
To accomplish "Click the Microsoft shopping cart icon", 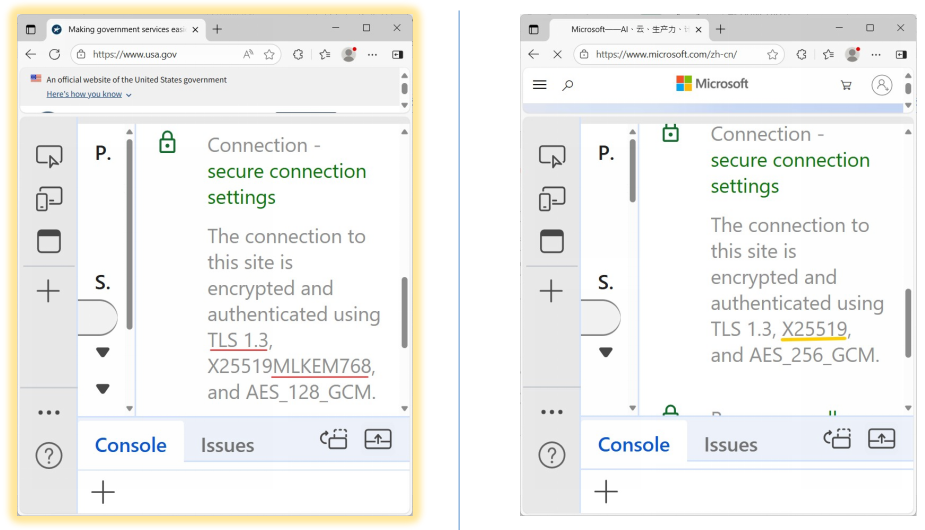I will 846,85.
